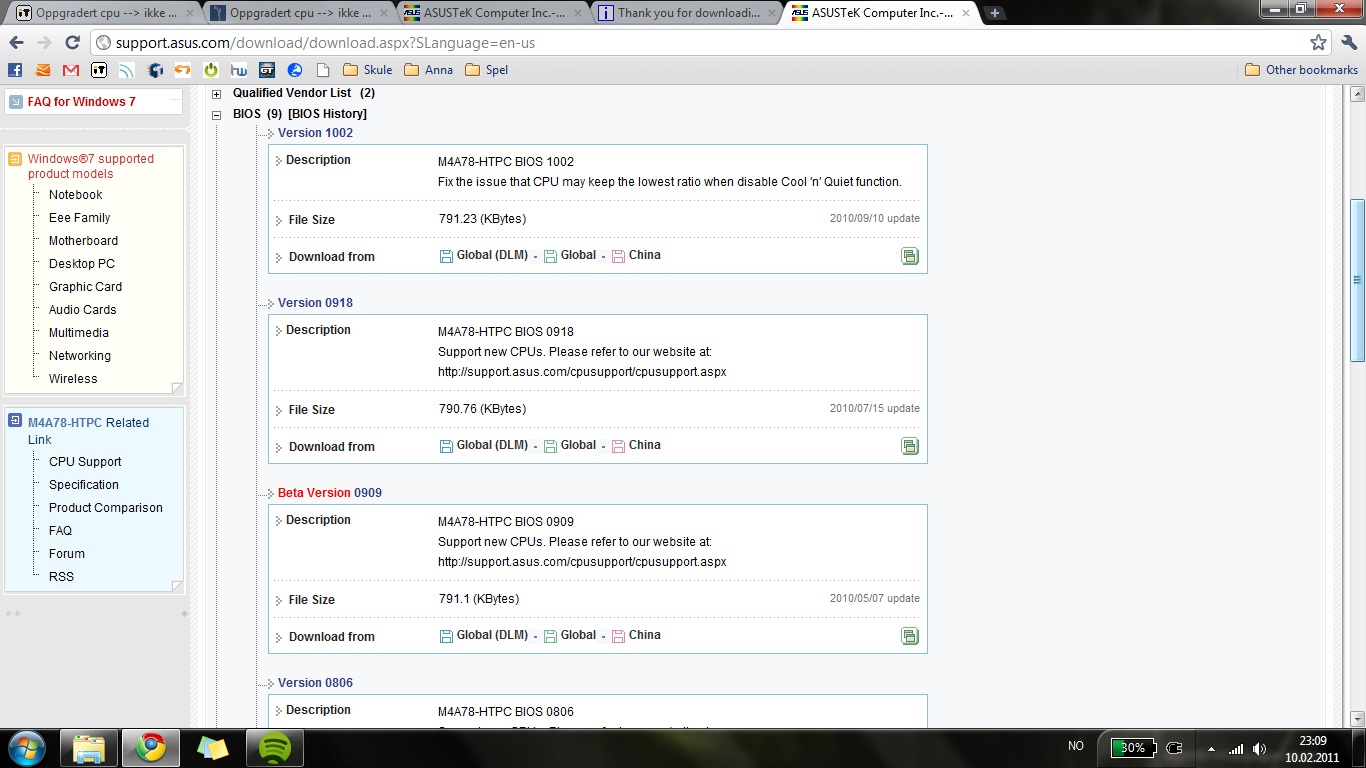The image size is (1366, 768).
Task: Click the address bar URL field
Action: pyautogui.click(x=700, y=43)
